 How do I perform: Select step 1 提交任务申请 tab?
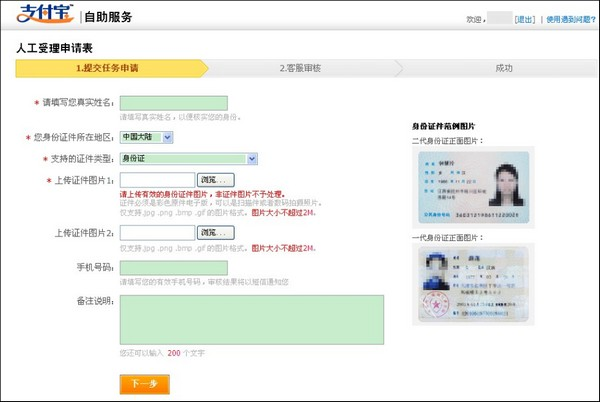108,69
